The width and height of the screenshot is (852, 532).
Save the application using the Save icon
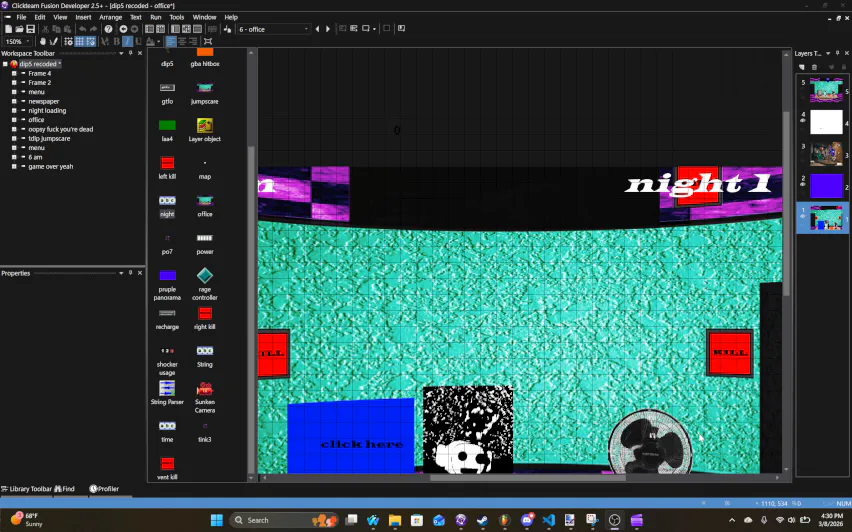click(30, 29)
